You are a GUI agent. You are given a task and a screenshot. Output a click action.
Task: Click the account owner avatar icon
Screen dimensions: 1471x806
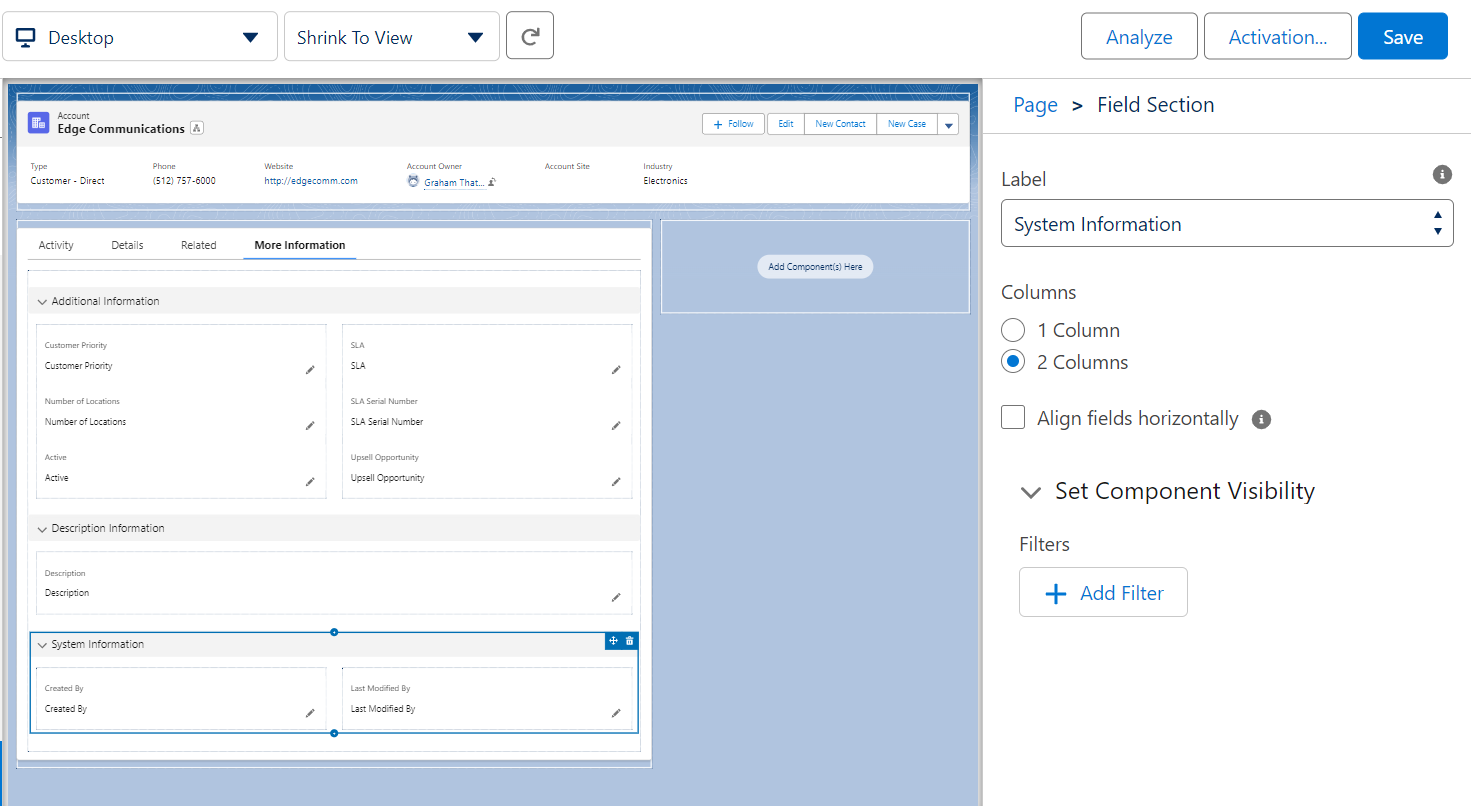[413, 181]
